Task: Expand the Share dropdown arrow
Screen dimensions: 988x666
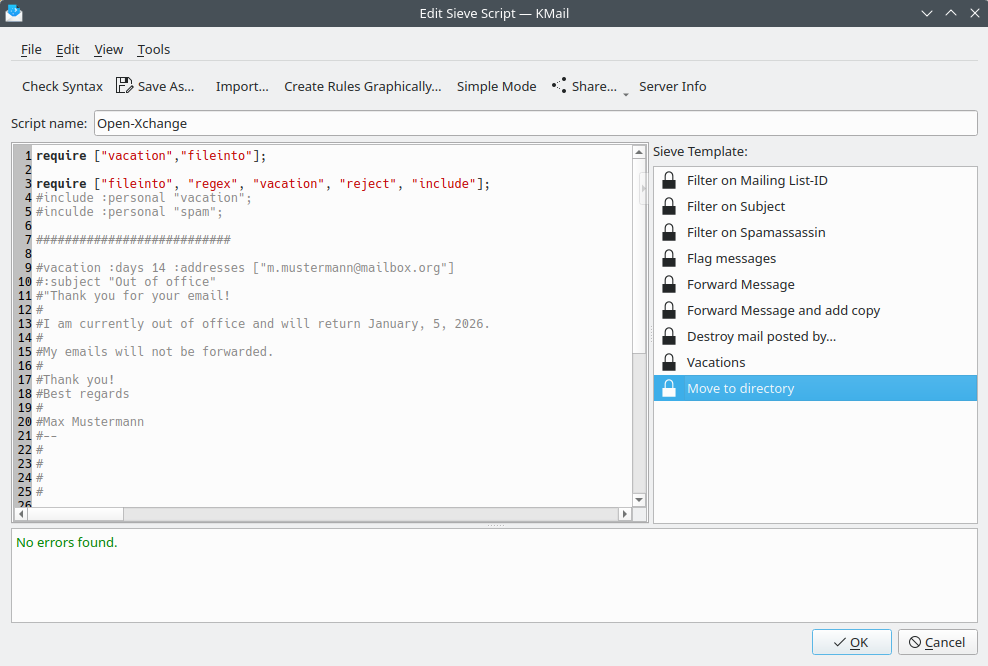Action: pyautogui.click(x=626, y=92)
